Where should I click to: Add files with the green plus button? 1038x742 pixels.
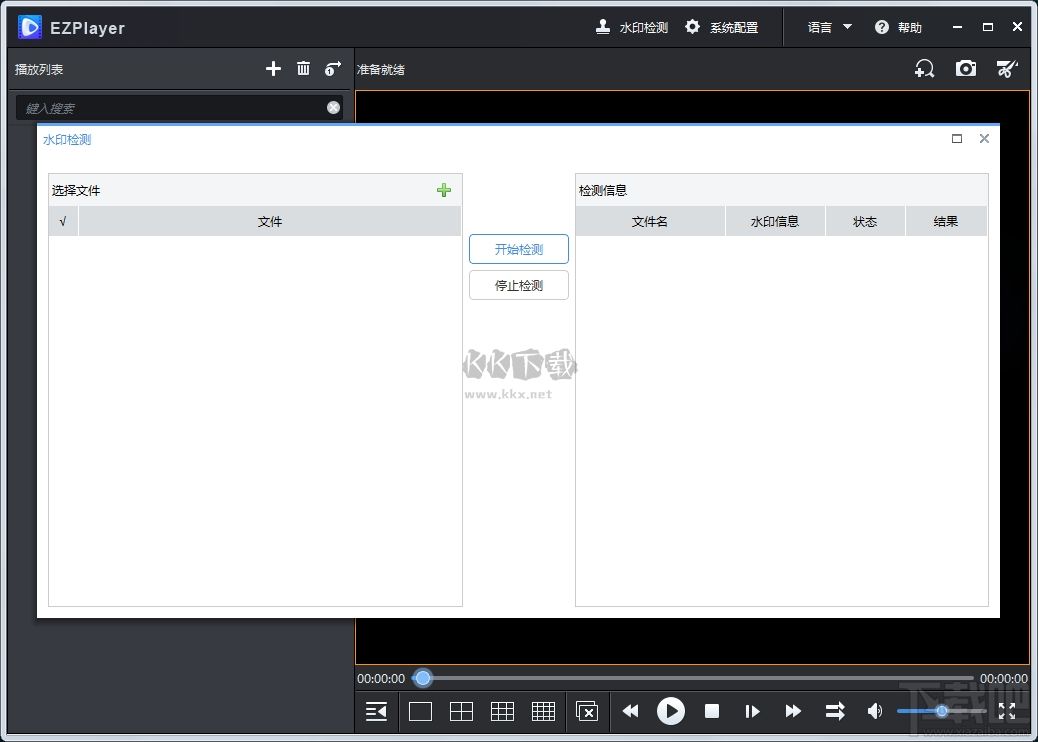(x=444, y=190)
